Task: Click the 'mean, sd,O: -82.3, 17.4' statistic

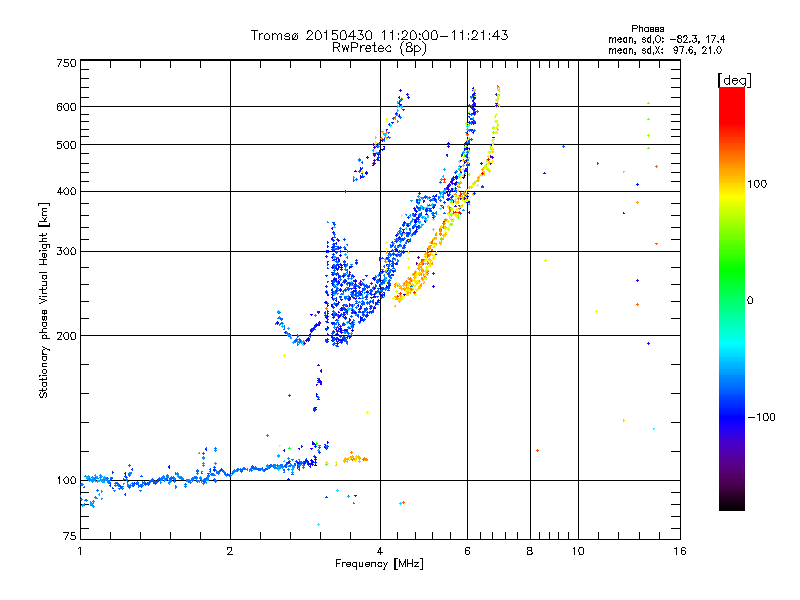Action: pyautogui.click(x=666, y=39)
